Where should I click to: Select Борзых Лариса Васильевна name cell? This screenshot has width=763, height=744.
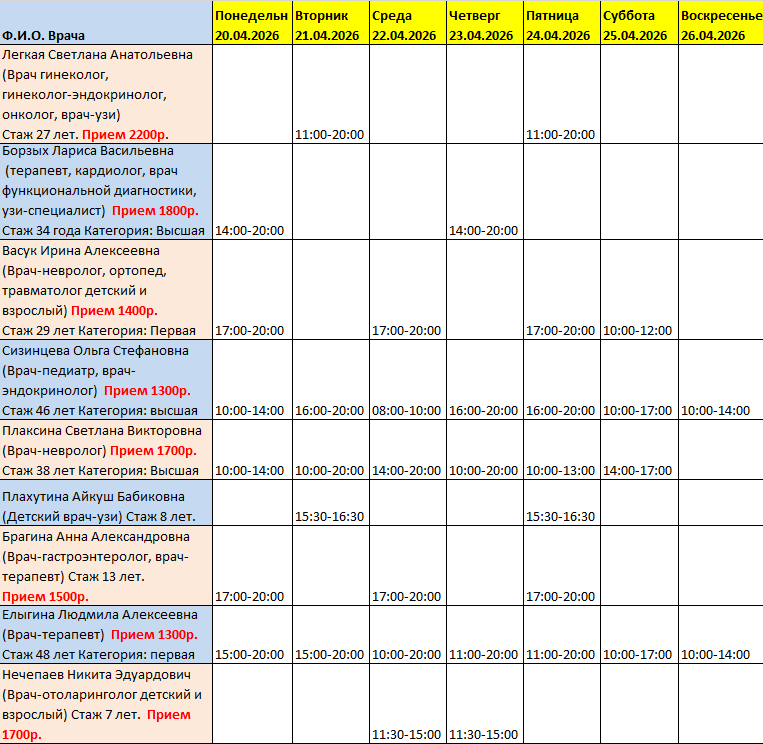(x=106, y=191)
